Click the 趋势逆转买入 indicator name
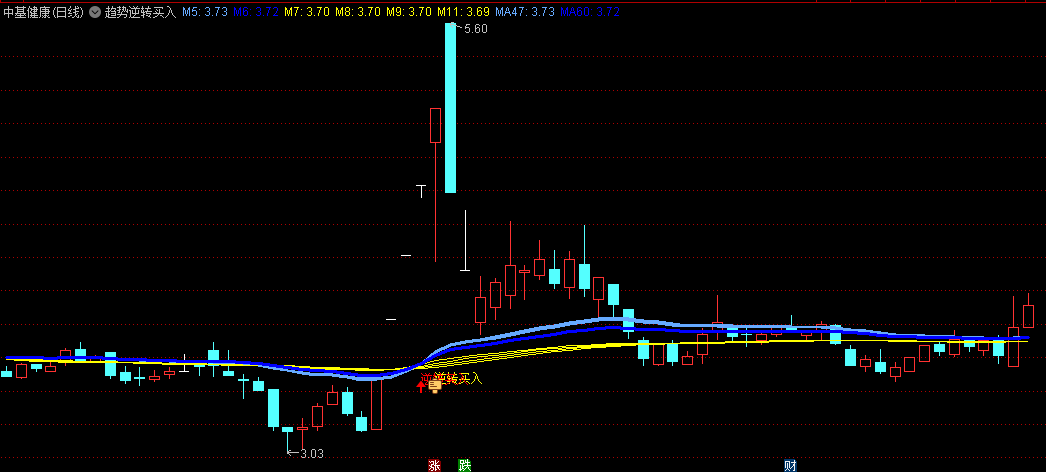The height and width of the screenshot is (472, 1046). click(140, 12)
